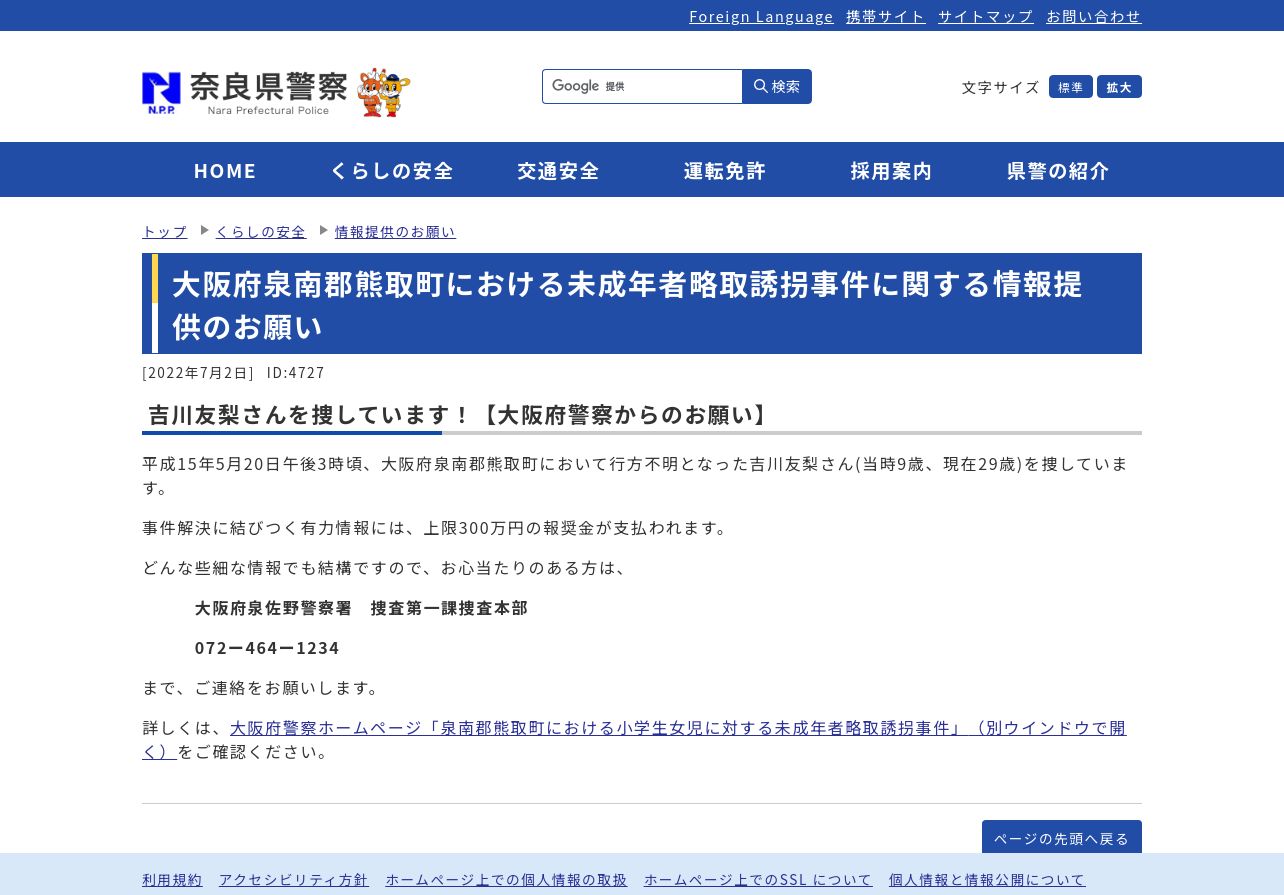Click the 検索 search button
Screen dimensions: 1284x895
pyautogui.click(x=777, y=87)
